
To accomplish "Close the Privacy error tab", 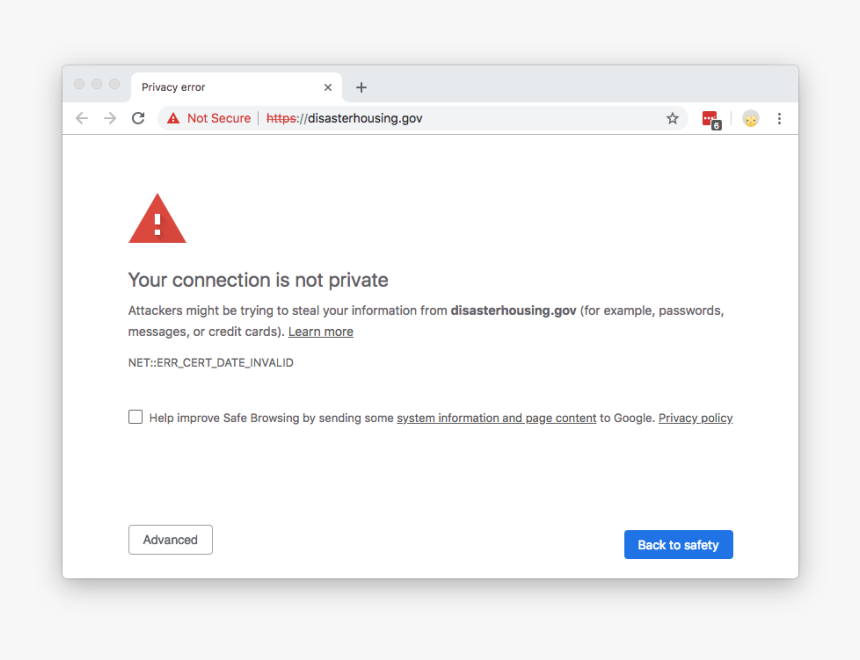I will click(x=328, y=87).
